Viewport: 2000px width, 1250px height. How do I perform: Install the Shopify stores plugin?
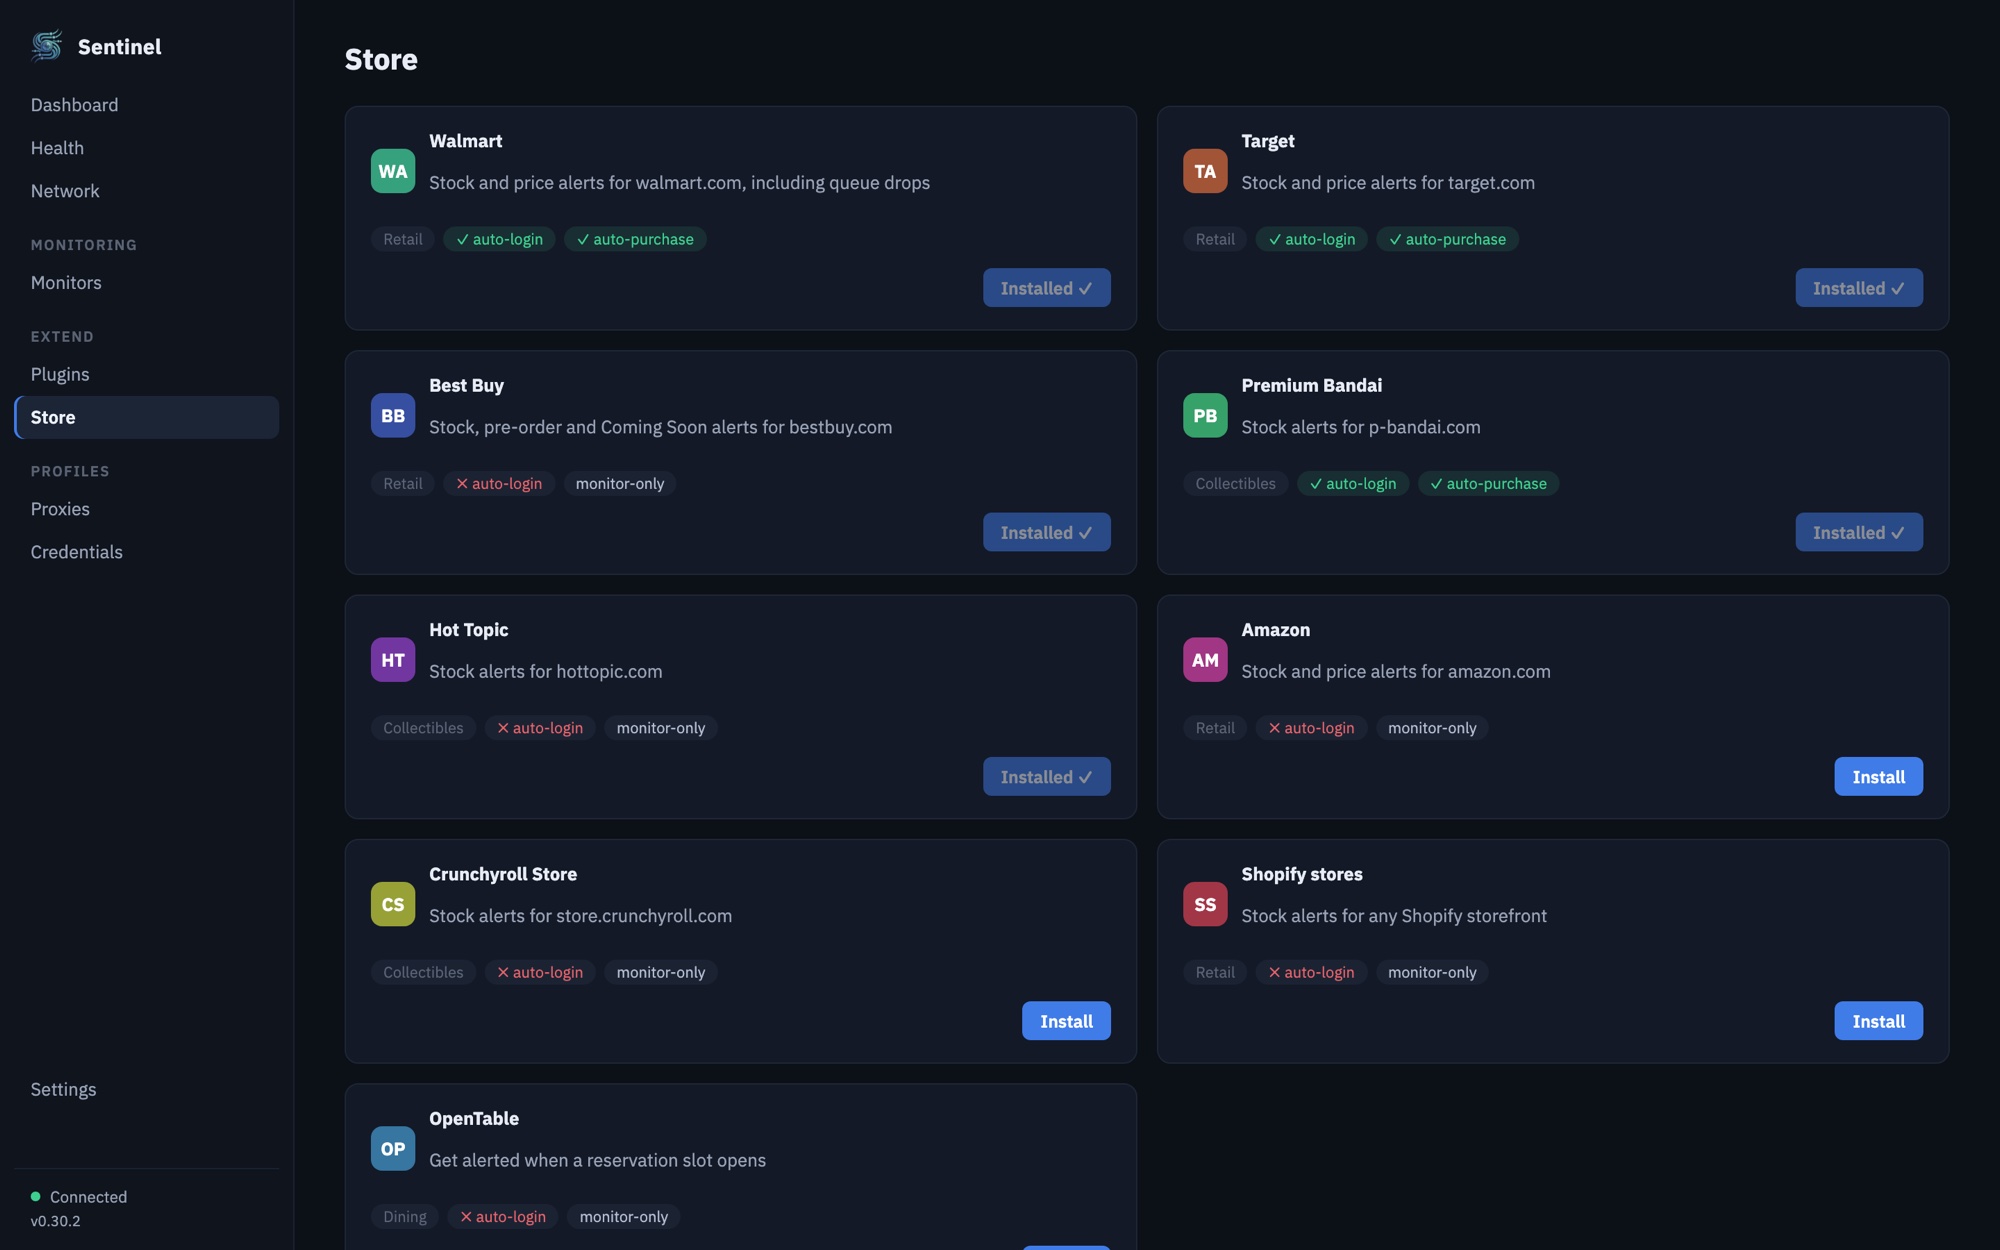pos(1878,1021)
